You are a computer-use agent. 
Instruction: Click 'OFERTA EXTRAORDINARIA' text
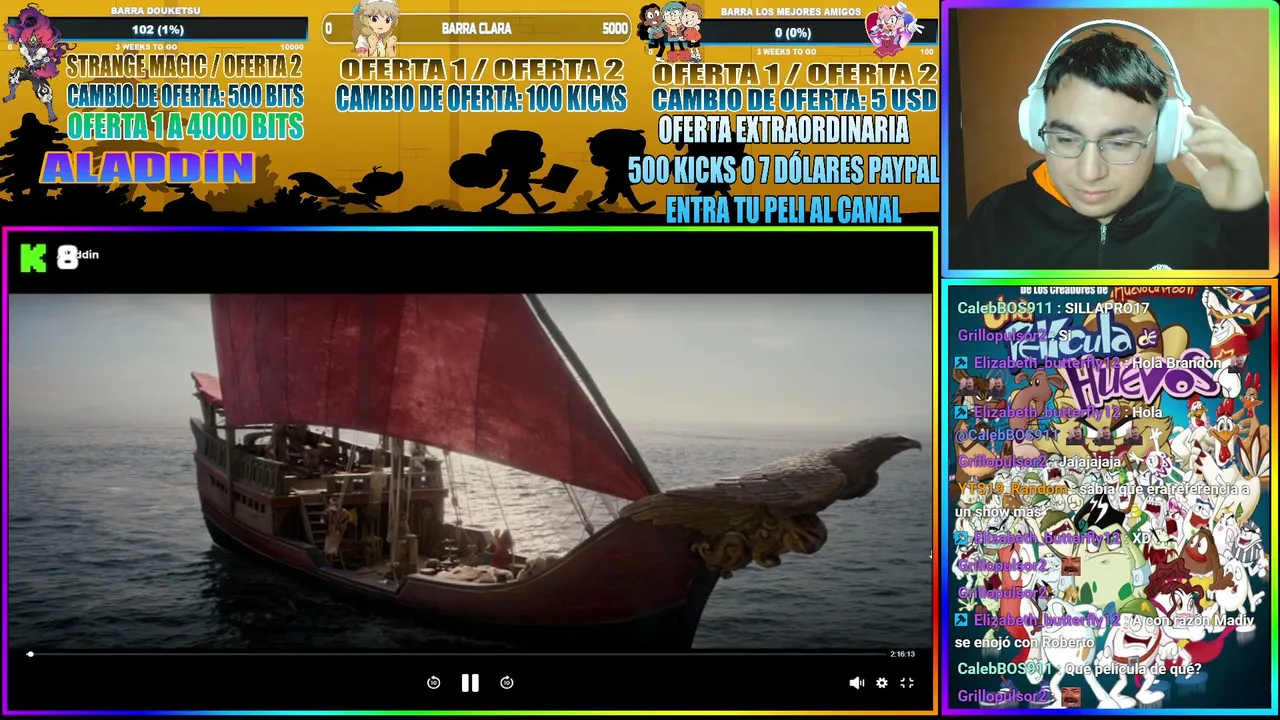tap(783, 130)
